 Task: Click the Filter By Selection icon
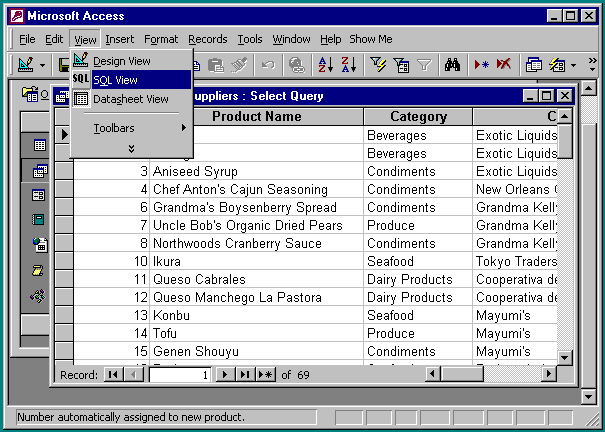[378, 65]
